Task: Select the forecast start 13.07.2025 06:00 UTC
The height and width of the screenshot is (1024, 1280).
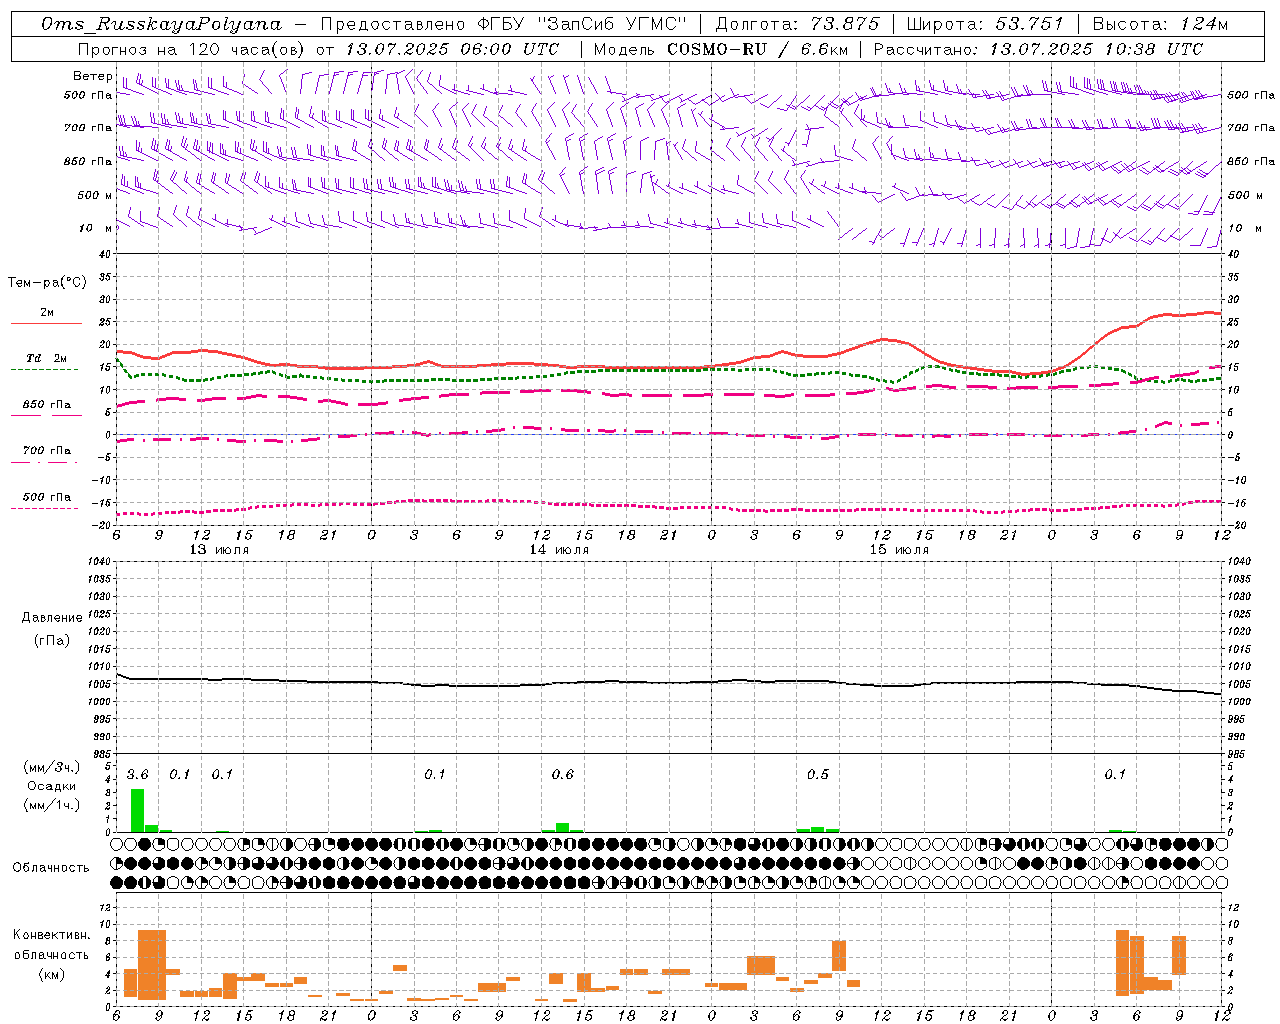Action: point(452,49)
